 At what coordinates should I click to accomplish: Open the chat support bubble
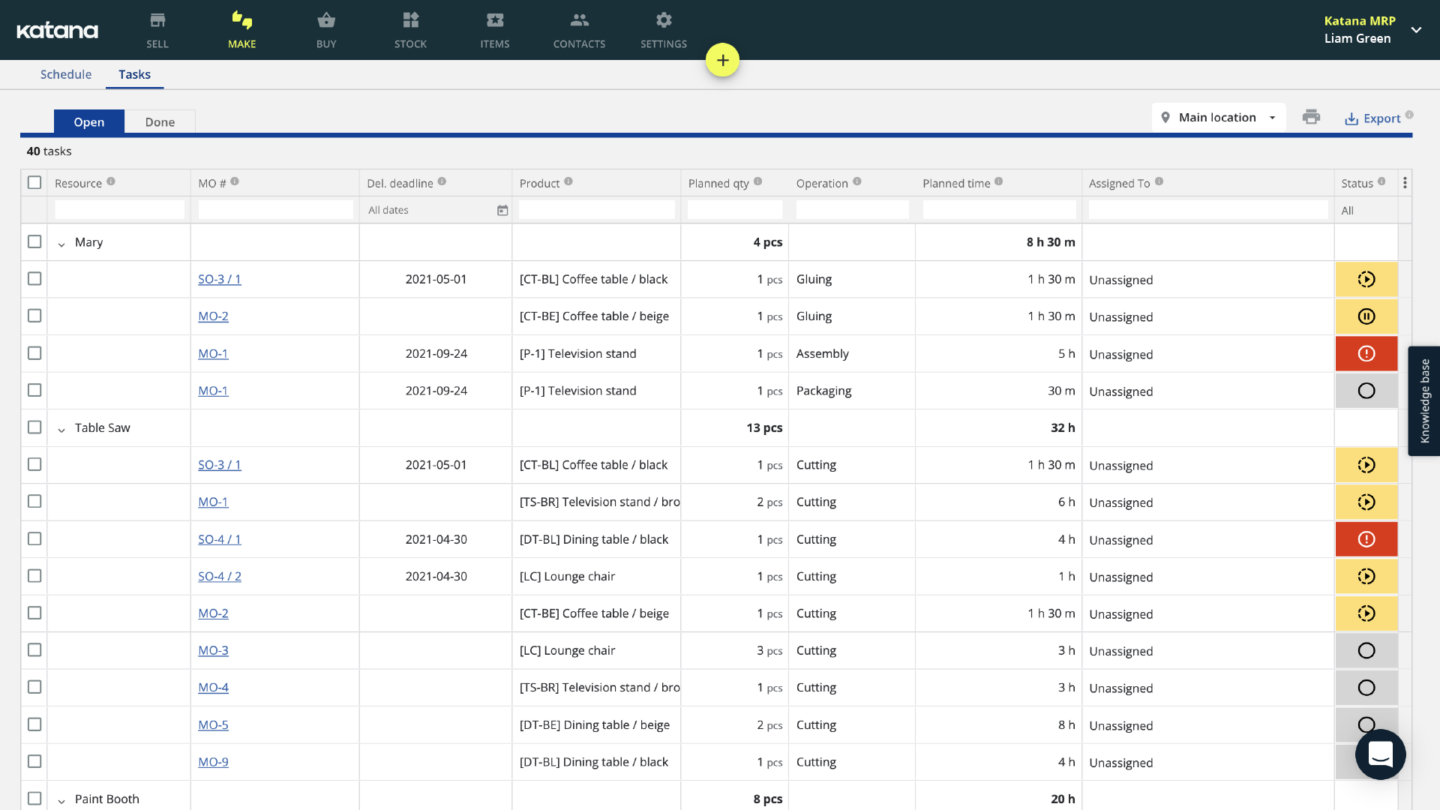click(x=1380, y=755)
